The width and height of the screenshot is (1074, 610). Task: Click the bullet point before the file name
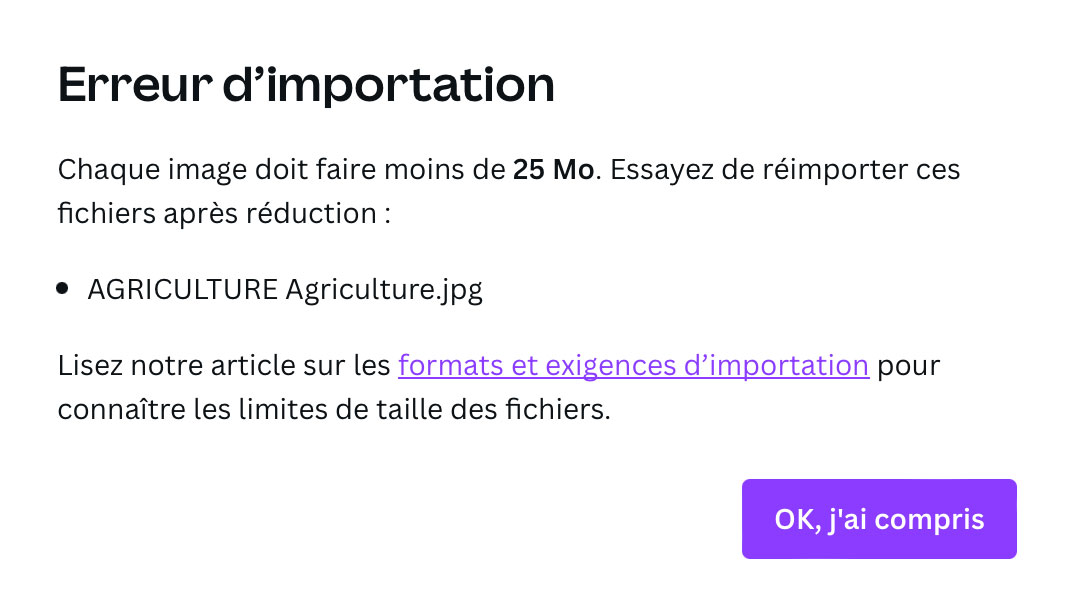pos(63,289)
